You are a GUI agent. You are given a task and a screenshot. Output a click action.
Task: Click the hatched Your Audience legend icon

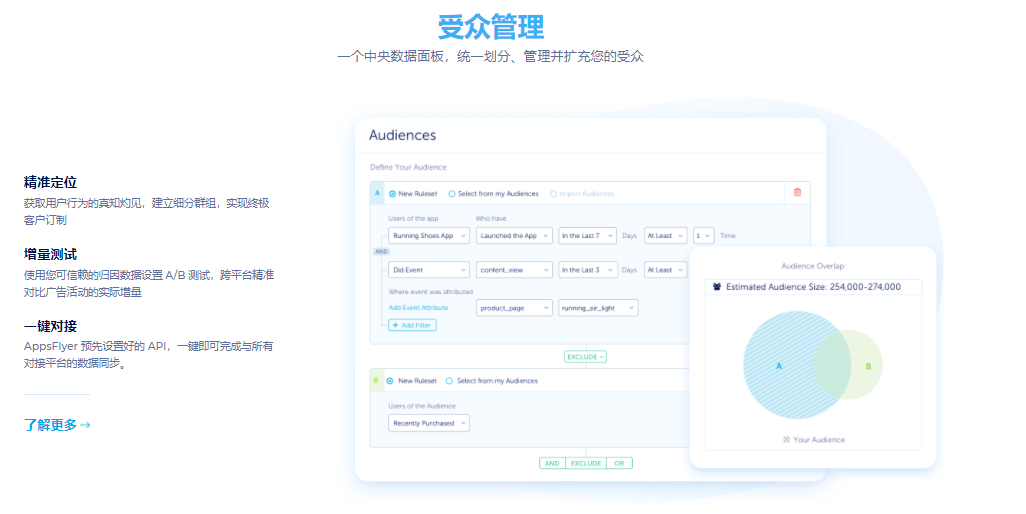(x=787, y=439)
